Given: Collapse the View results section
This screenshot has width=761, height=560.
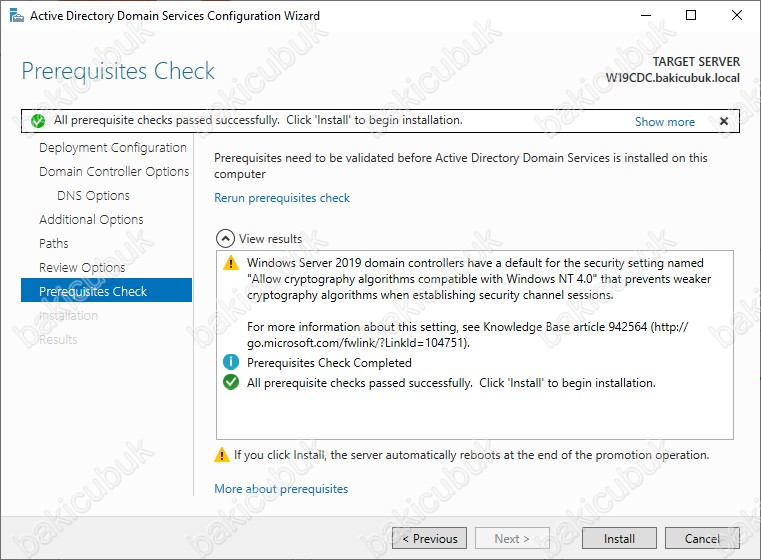Looking at the screenshot, I should (225, 239).
